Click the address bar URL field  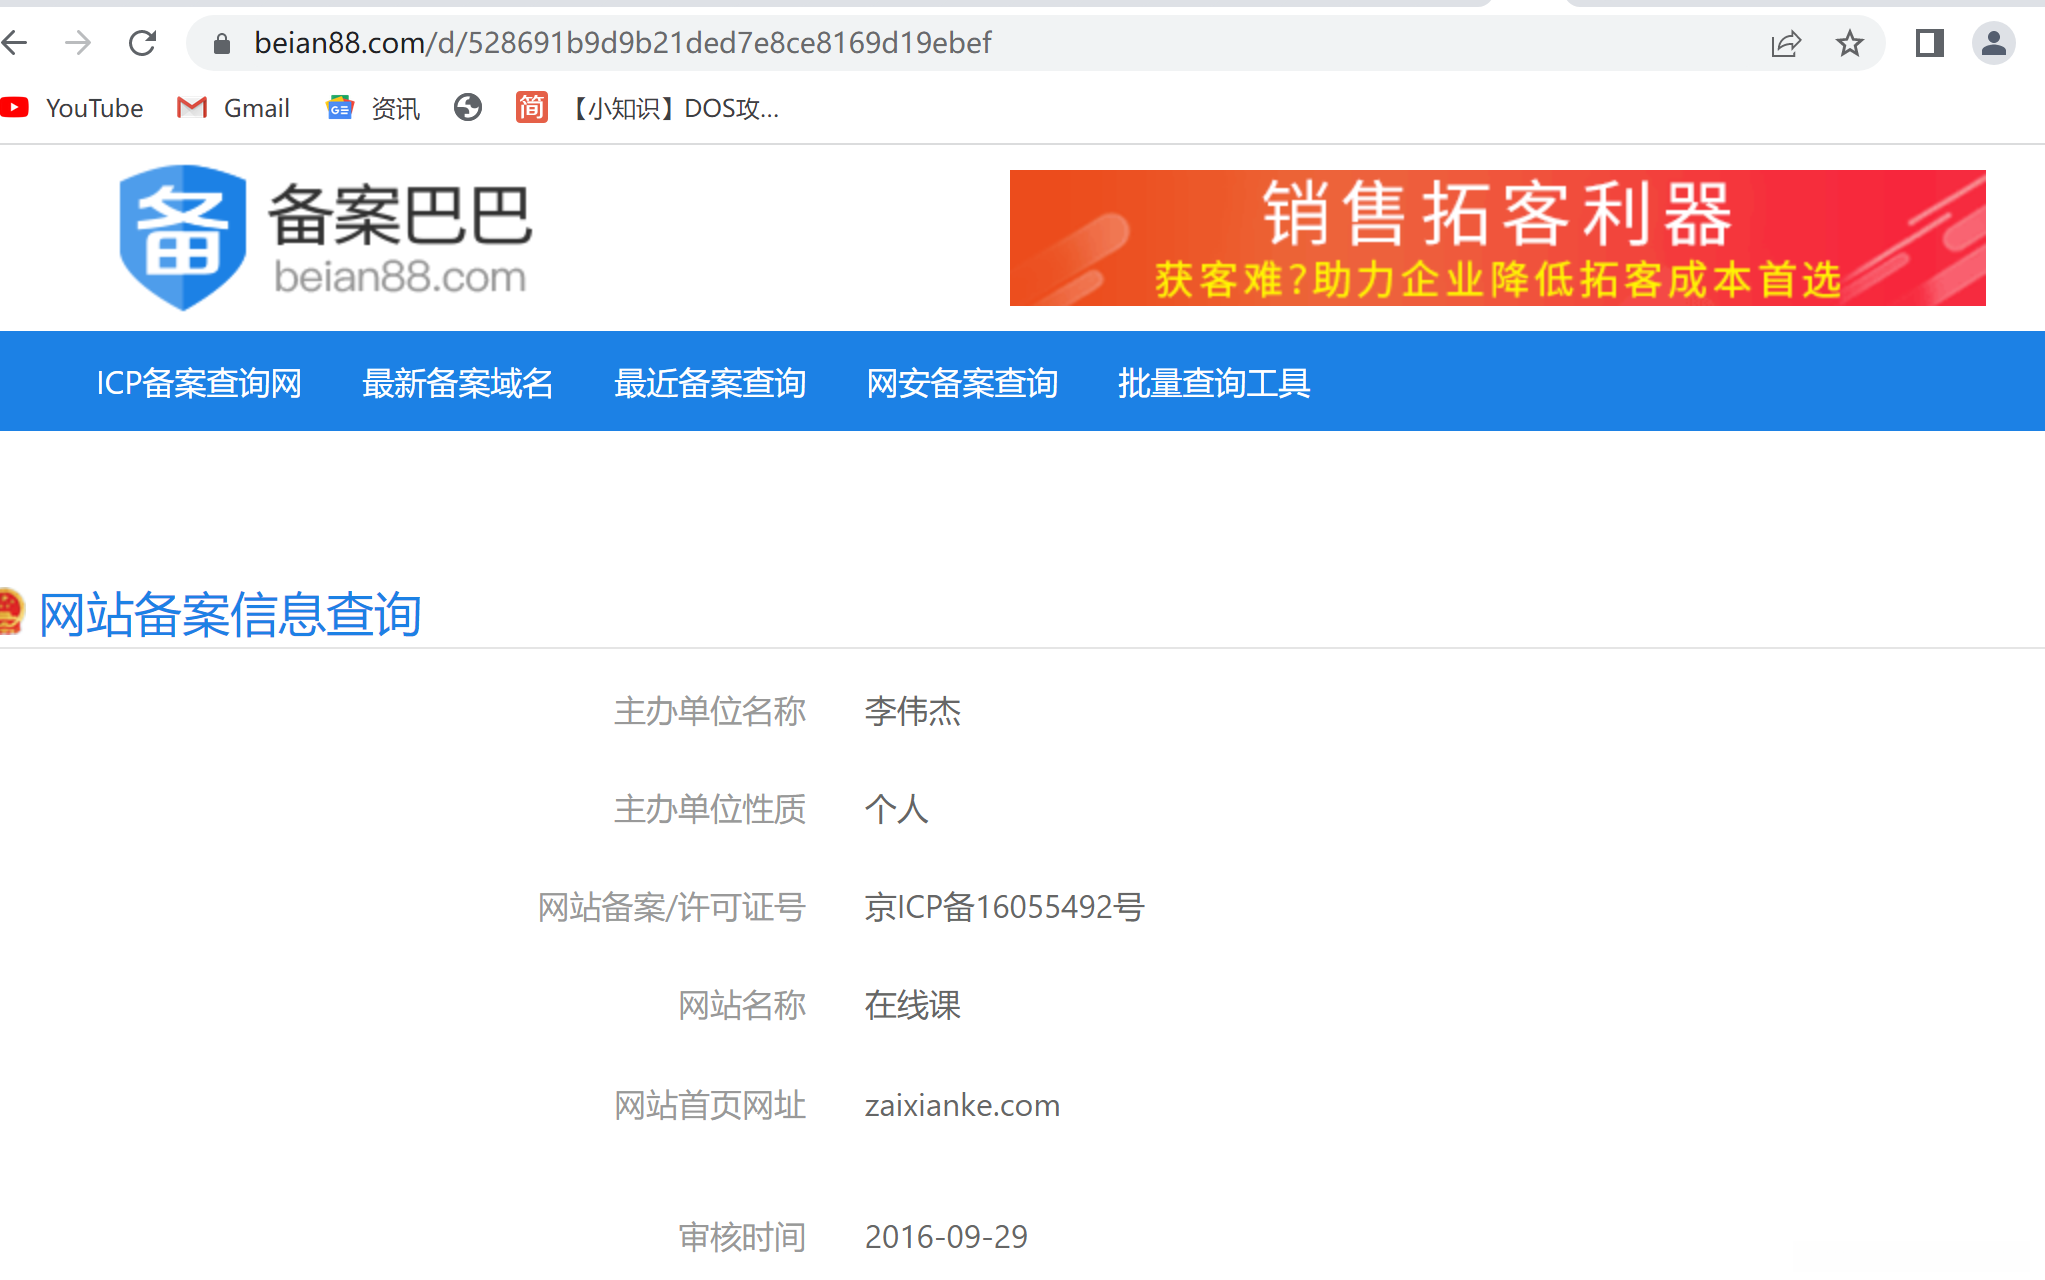point(900,43)
